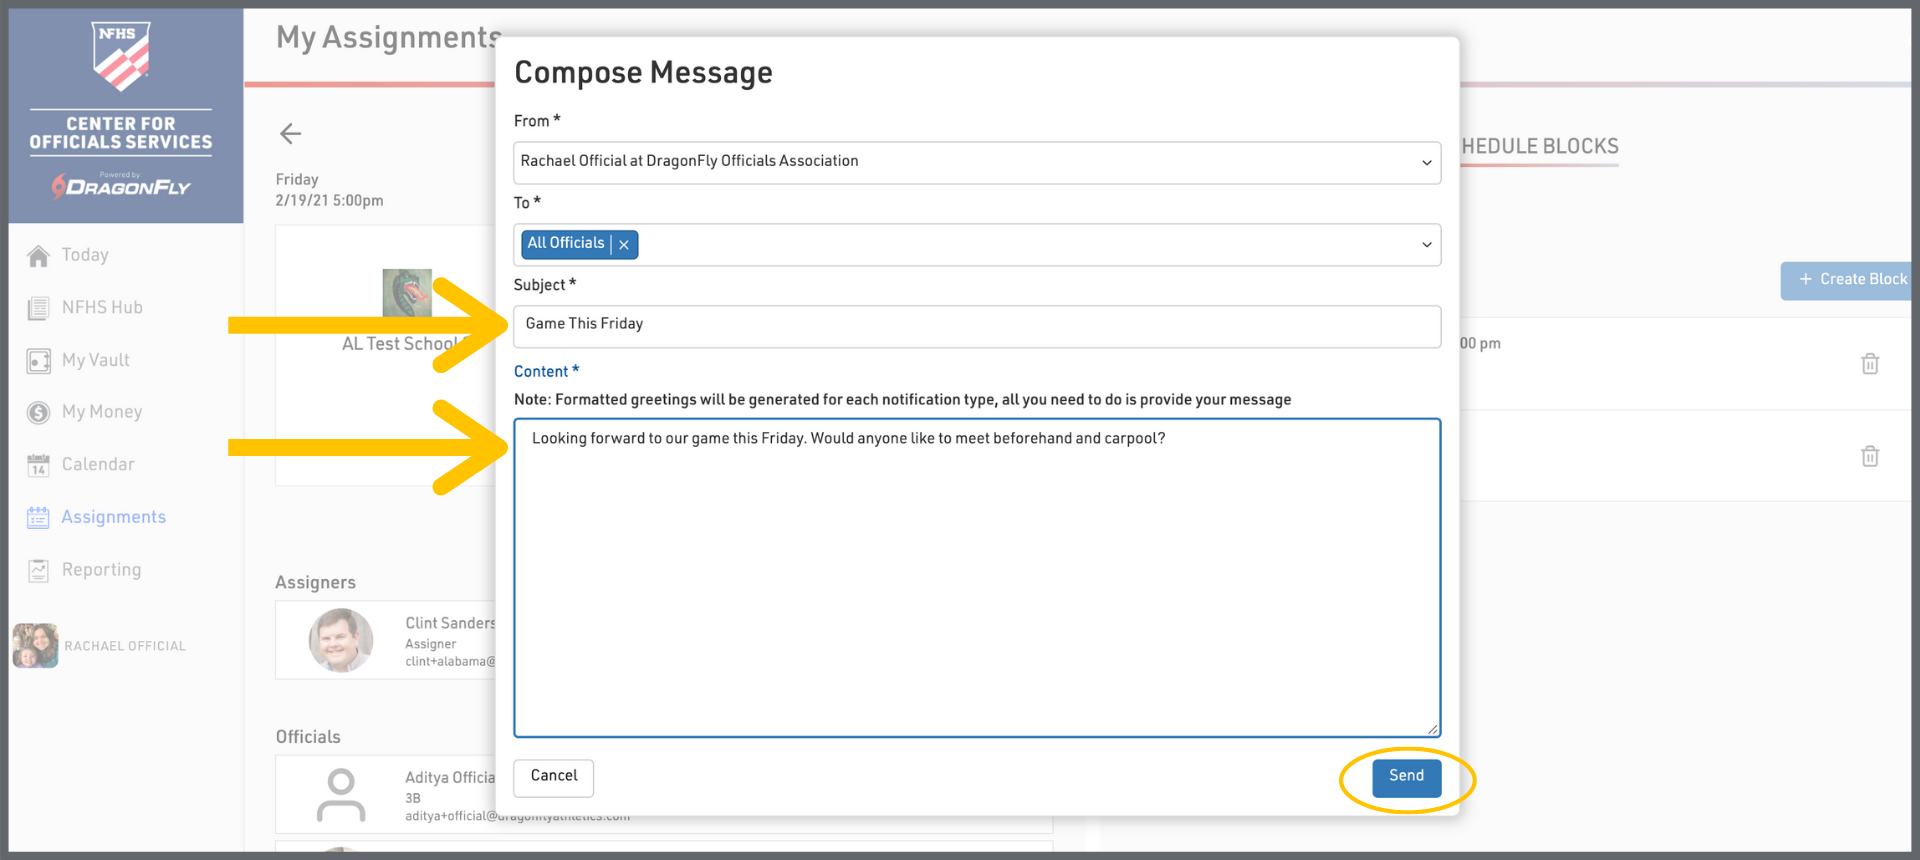Image resolution: width=1920 pixels, height=860 pixels.
Task: Expand the To recipients dropdown arrow
Action: 1426,245
